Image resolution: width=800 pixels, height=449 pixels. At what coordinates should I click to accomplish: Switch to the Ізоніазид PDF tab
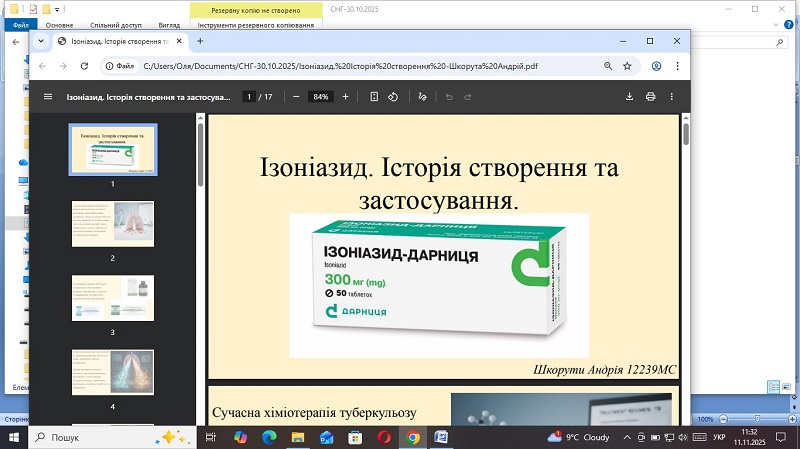click(117, 41)
